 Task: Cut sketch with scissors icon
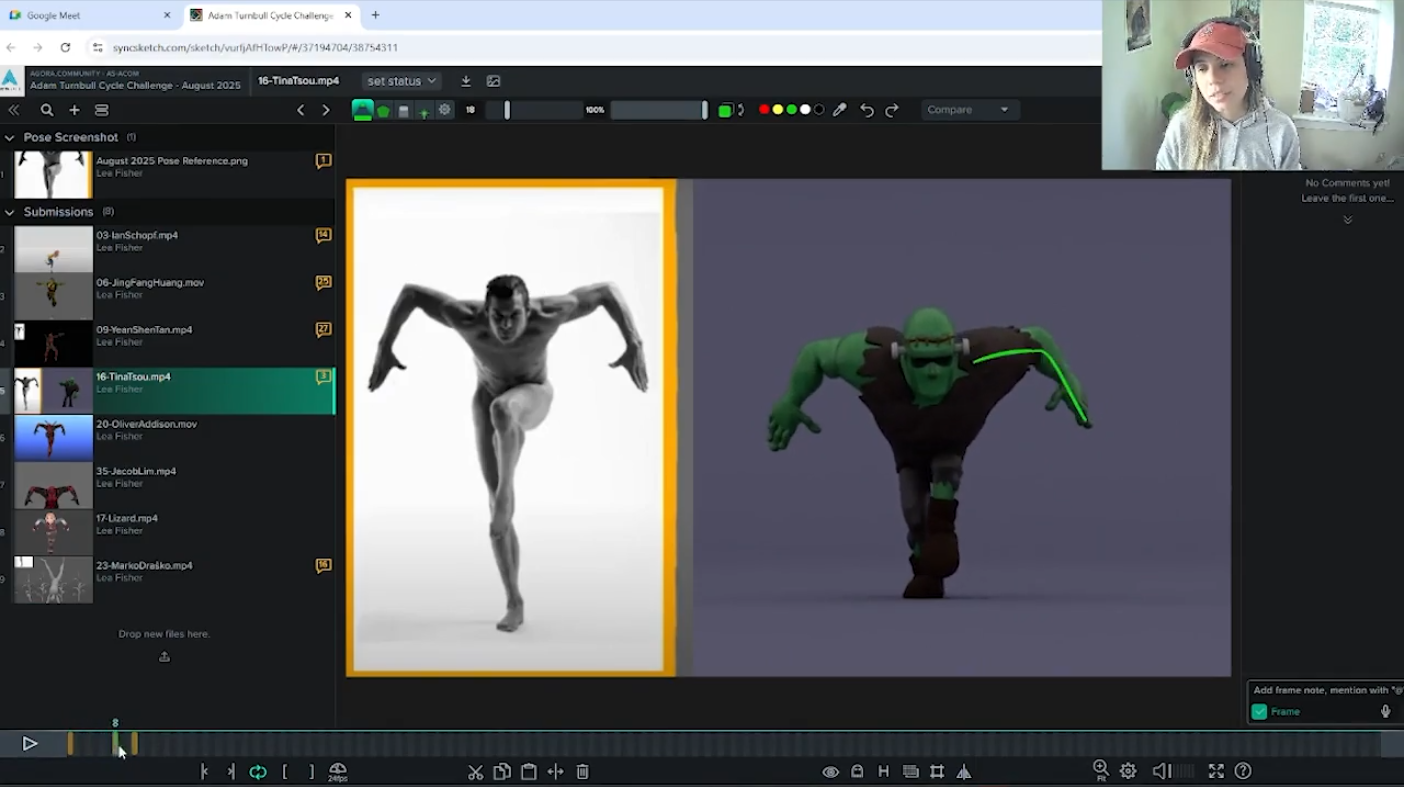click(x=475, y=771)
